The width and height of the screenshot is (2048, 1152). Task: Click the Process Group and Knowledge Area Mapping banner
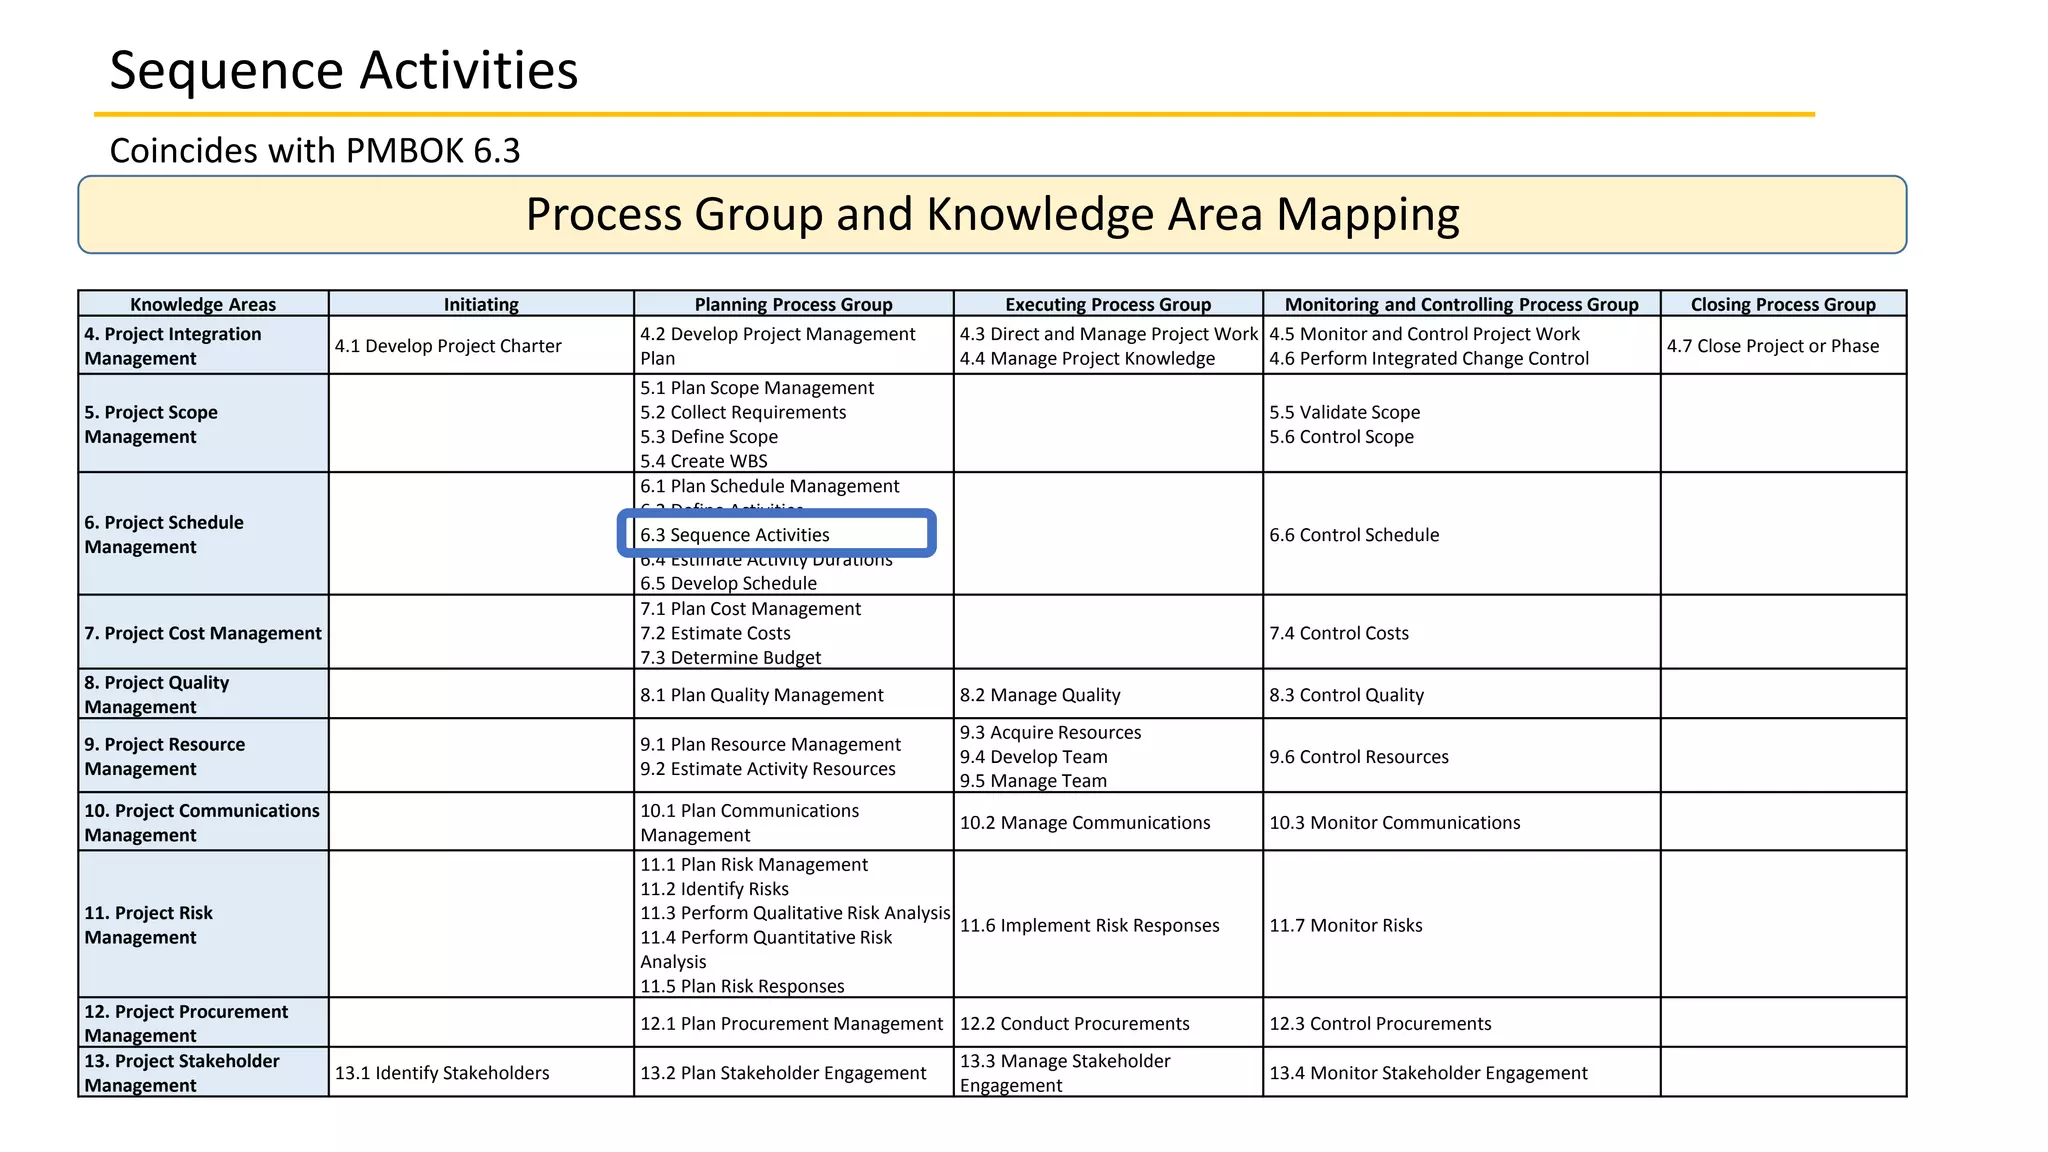pyautogui.click(x=992, y=215)
